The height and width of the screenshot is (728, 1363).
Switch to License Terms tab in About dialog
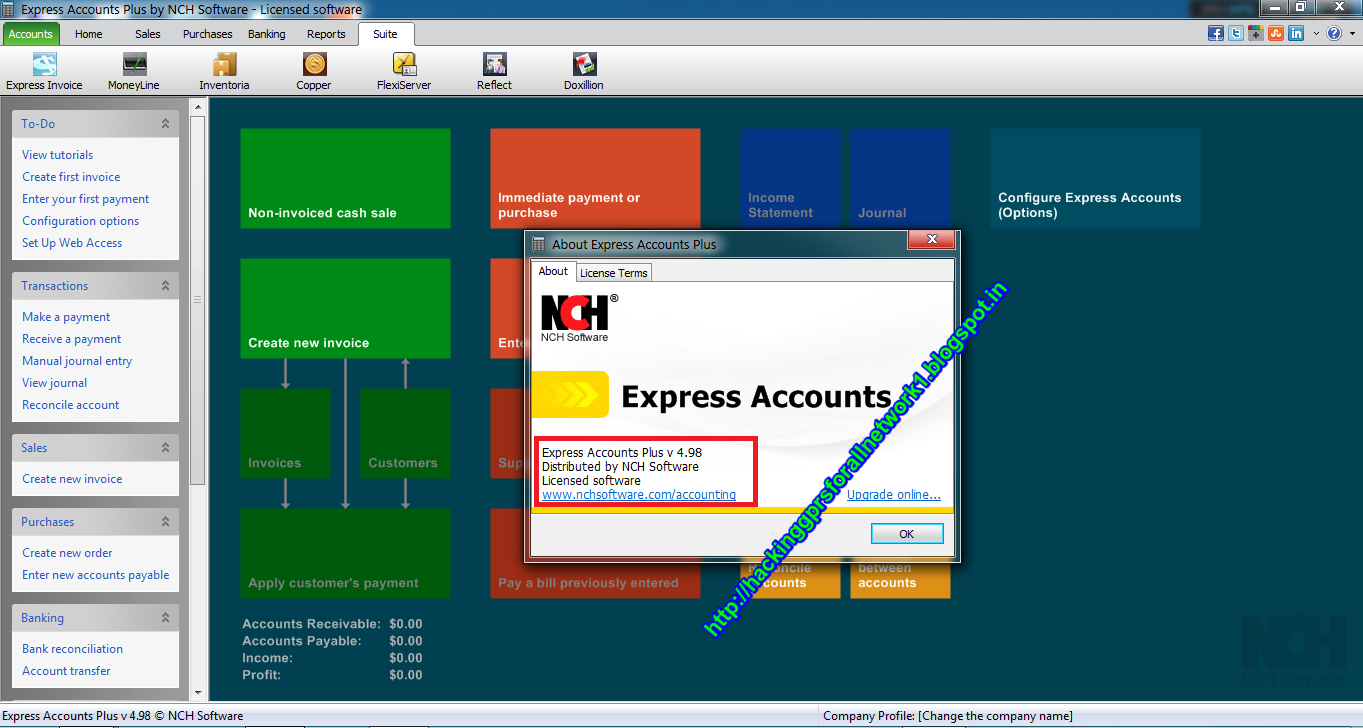614,273
